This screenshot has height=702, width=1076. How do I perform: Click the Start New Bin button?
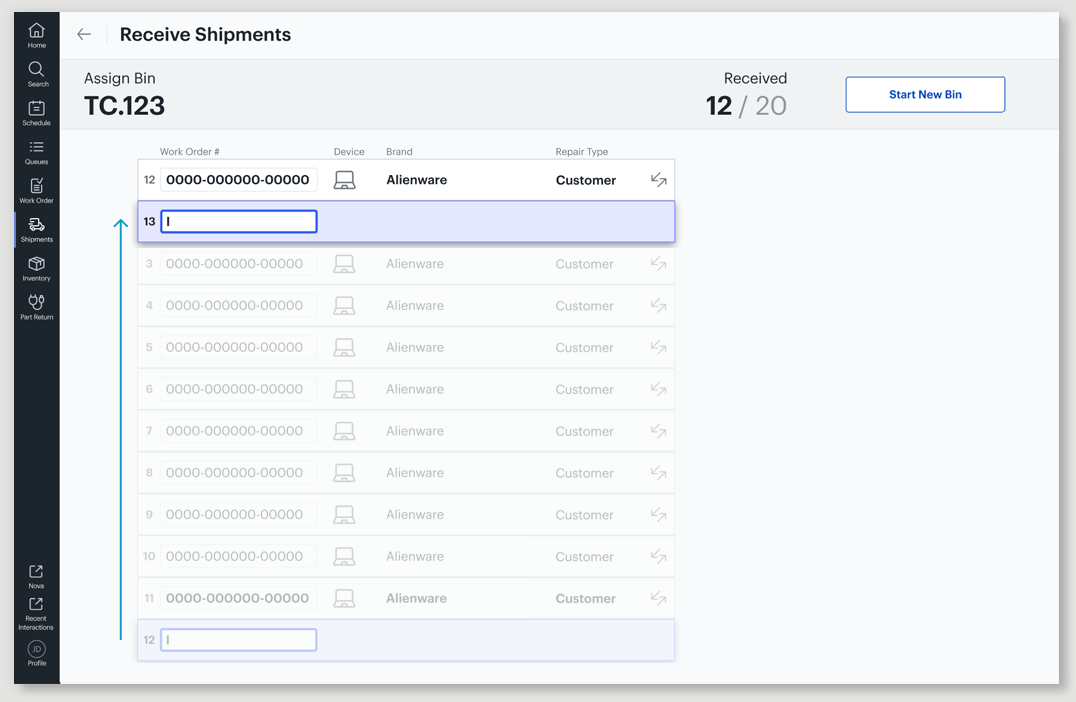click(x=925, y=95)
